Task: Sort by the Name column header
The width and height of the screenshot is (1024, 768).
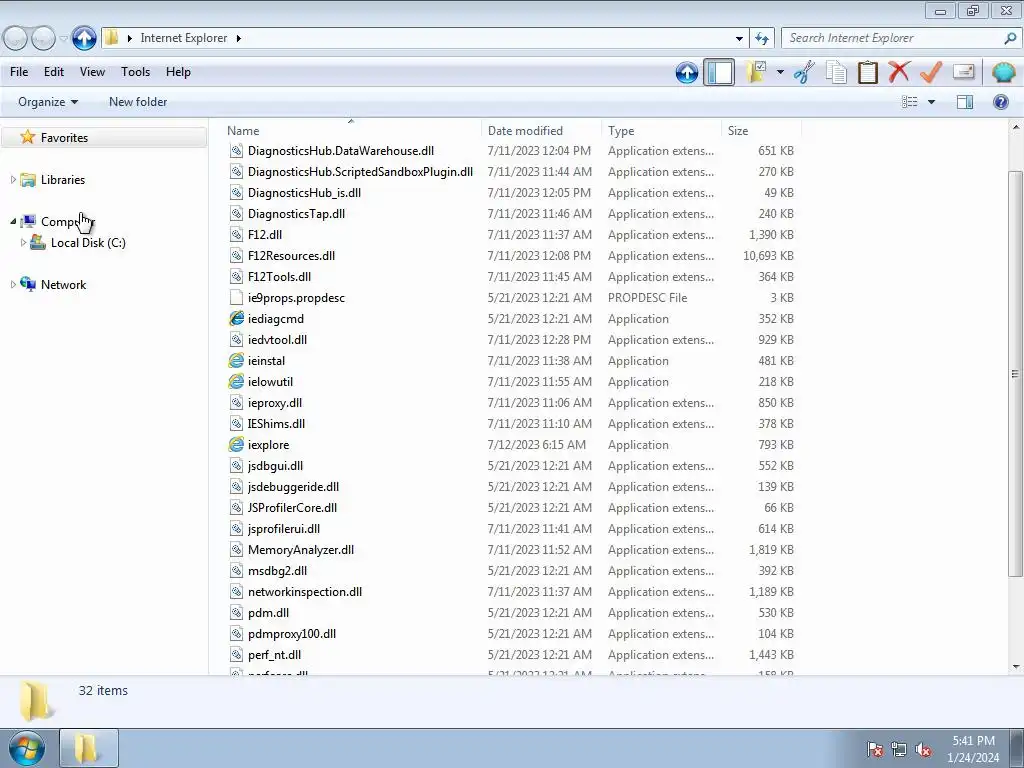Action: point(351,131)
